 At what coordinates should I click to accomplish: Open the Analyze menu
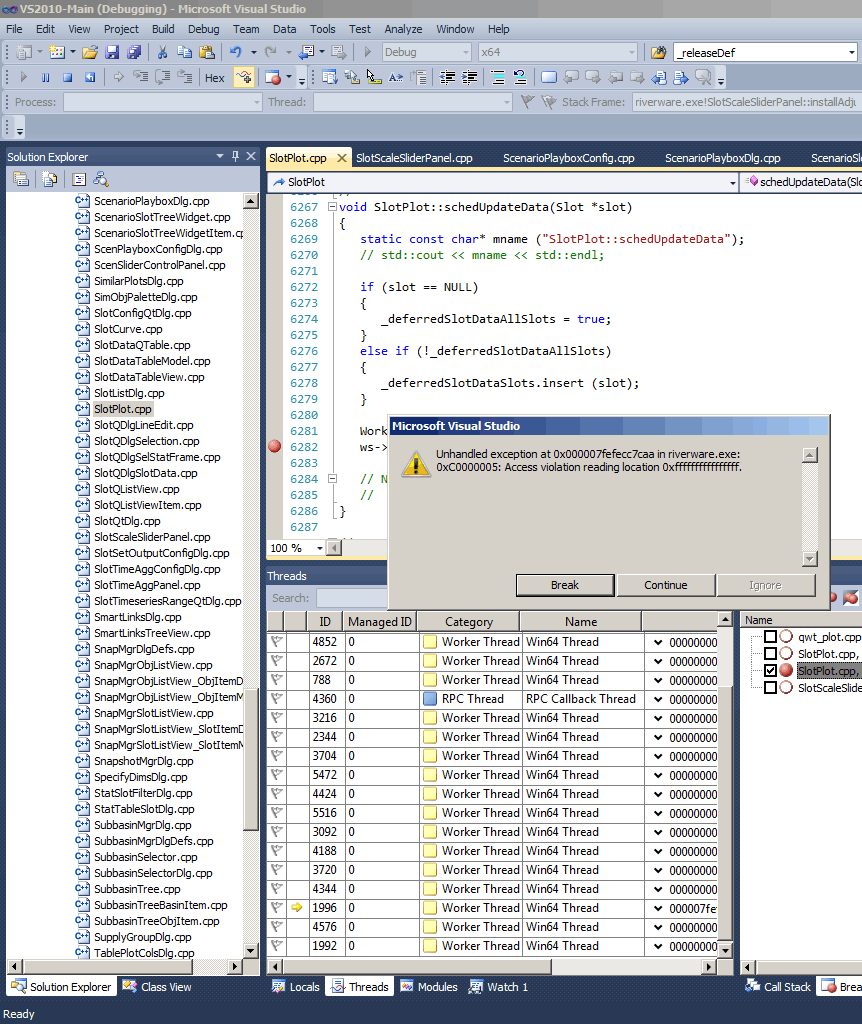403,29
